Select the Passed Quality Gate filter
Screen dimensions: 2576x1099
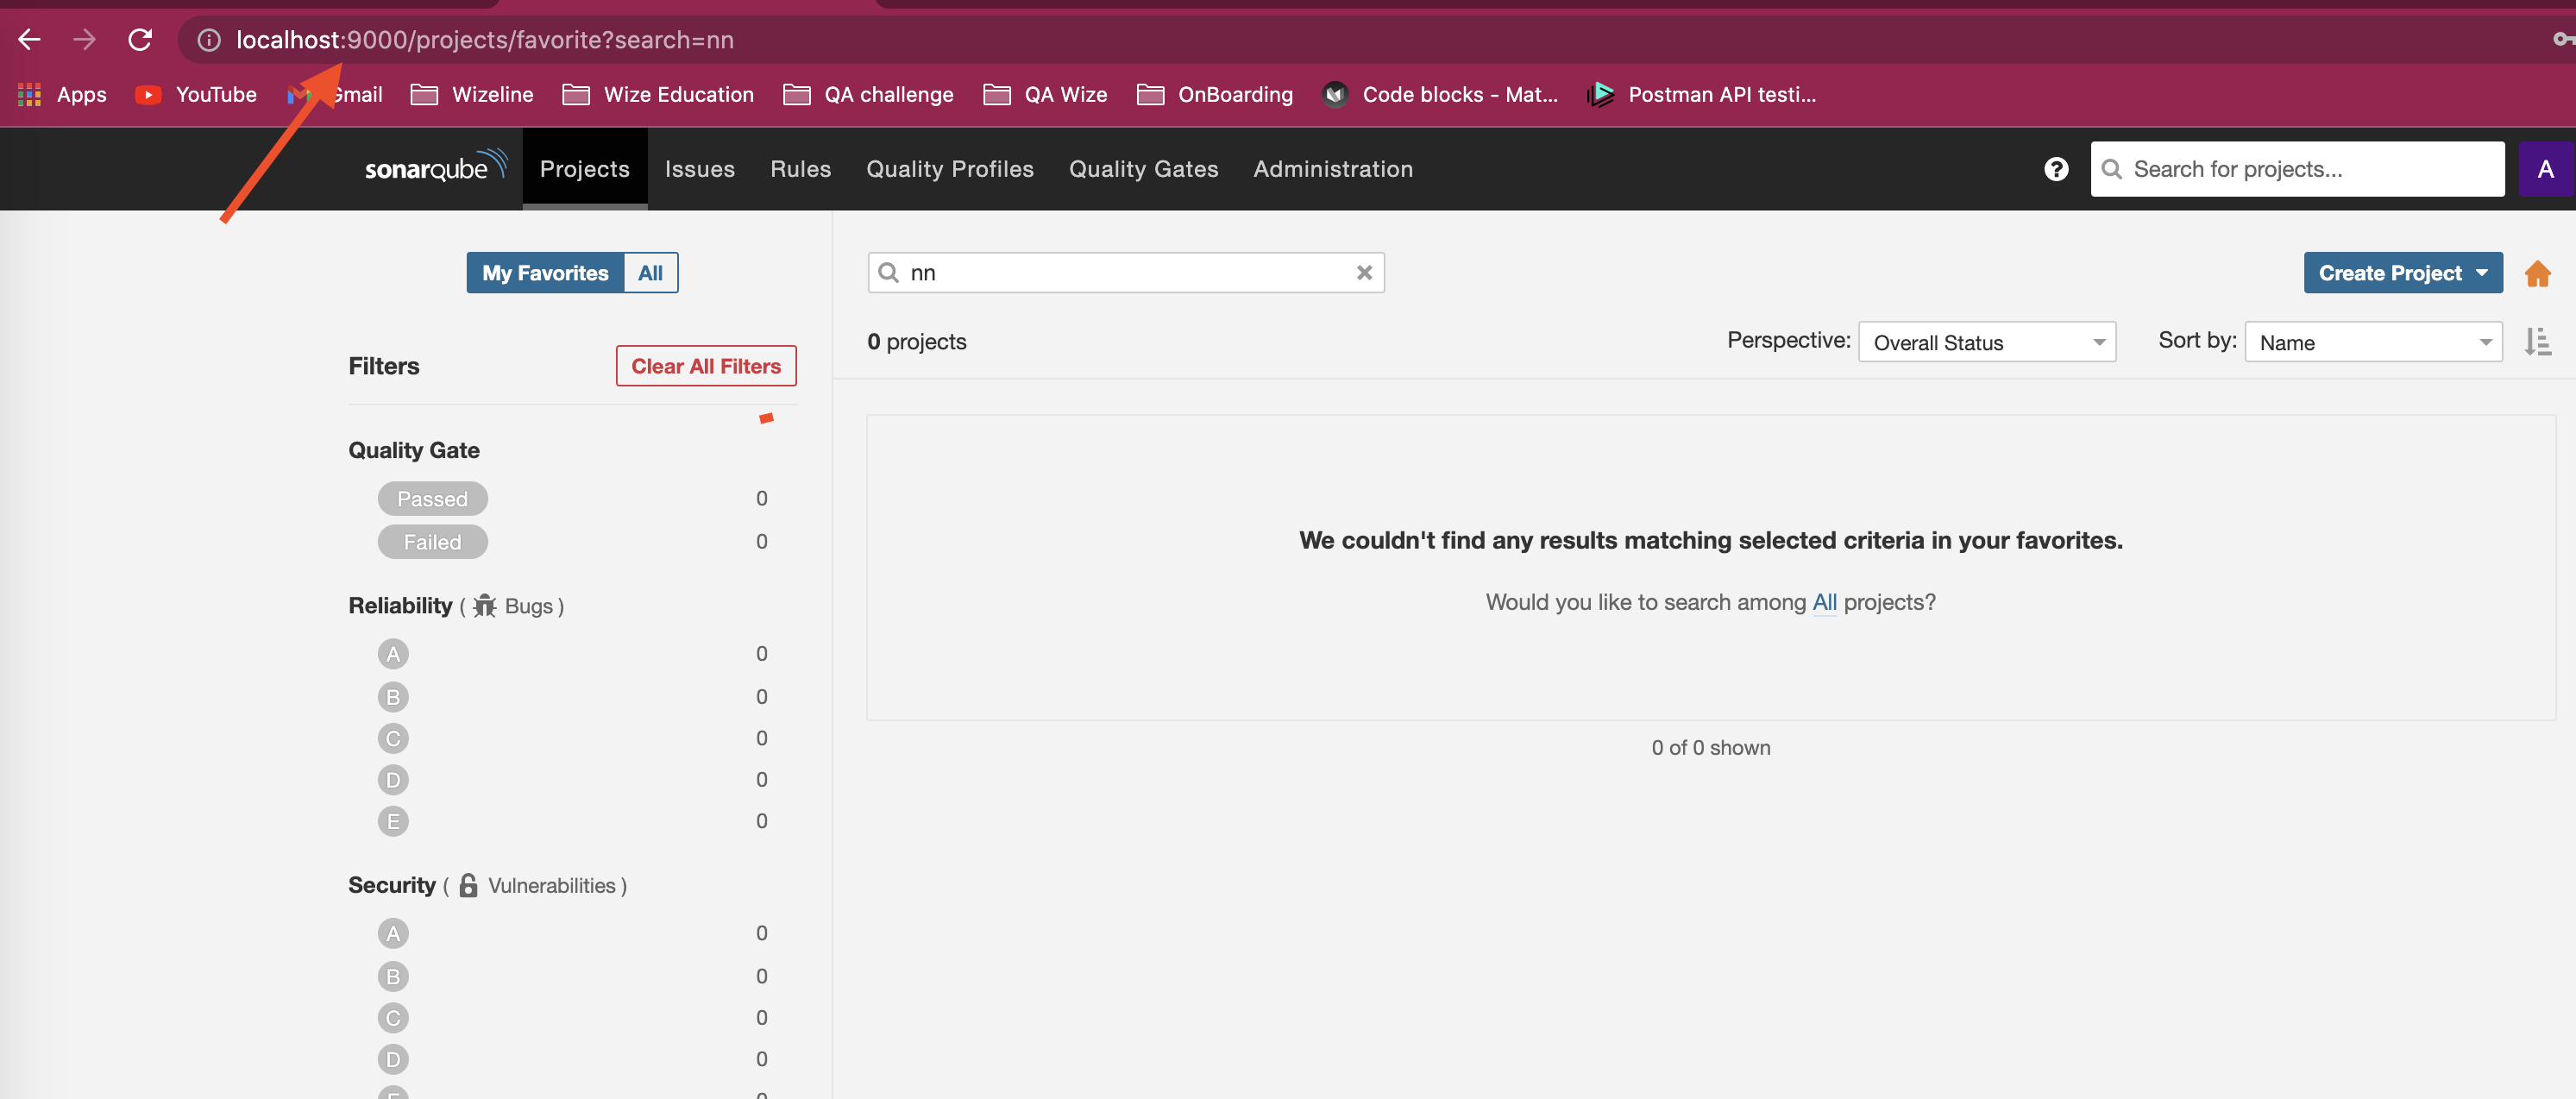pos(432,498)
